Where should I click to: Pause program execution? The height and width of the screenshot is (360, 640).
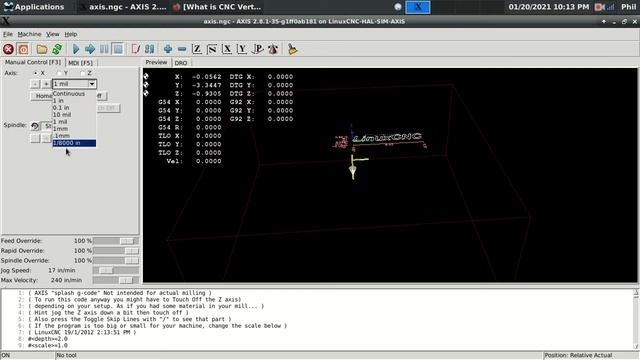coord(104,49)
